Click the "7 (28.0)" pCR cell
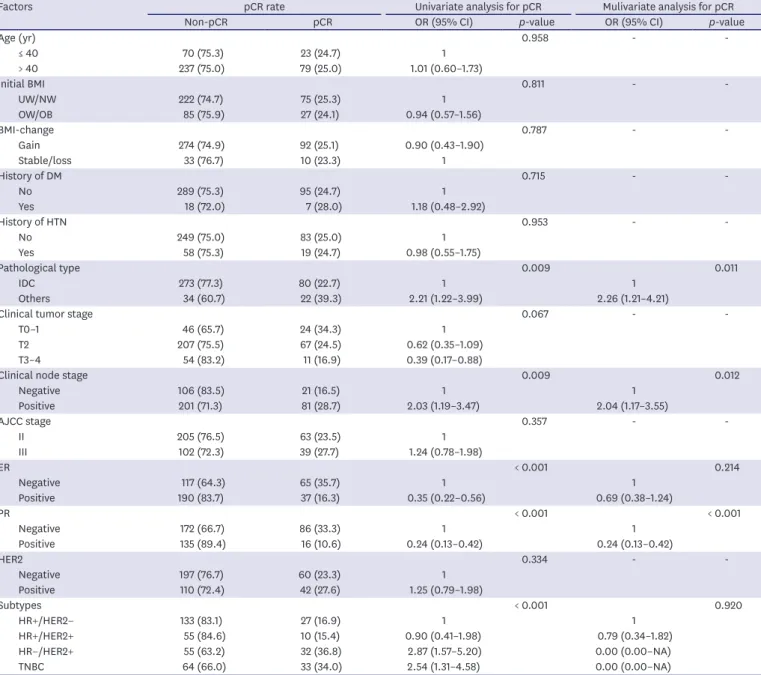 [323, 207]
